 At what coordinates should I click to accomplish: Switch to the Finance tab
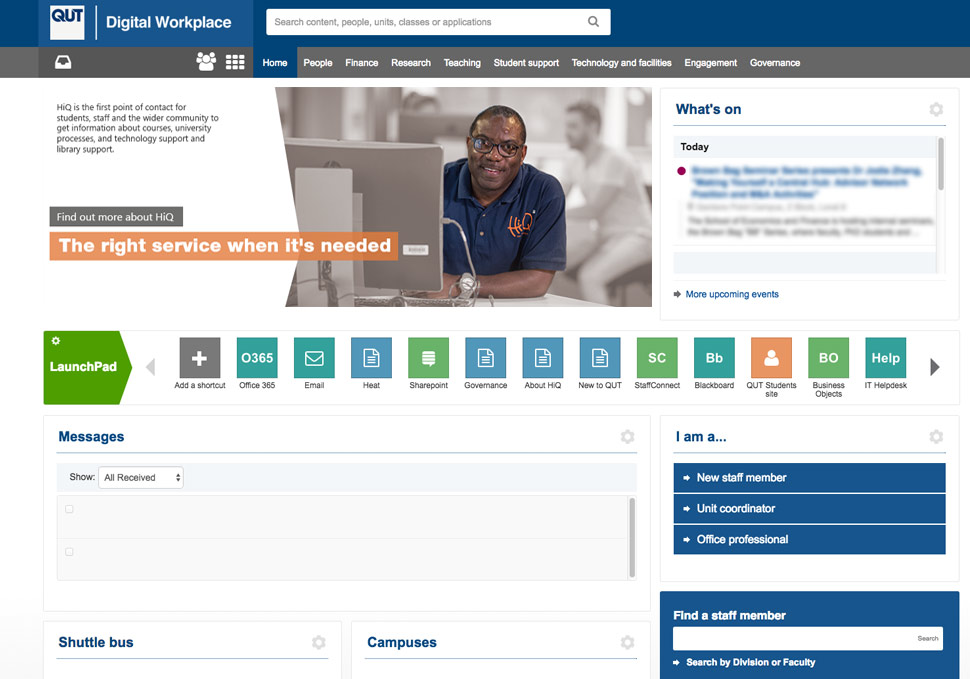click(361, 62)
